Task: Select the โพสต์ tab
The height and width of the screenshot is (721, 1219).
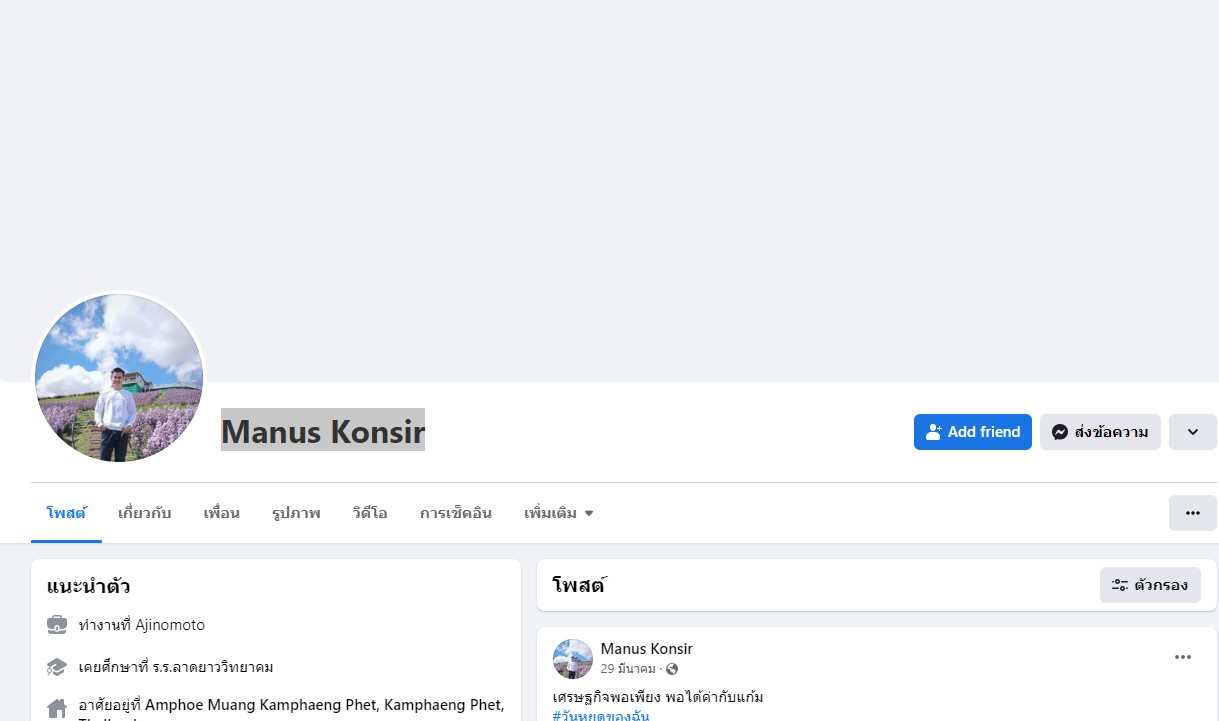Action: [x=66, y=513]
